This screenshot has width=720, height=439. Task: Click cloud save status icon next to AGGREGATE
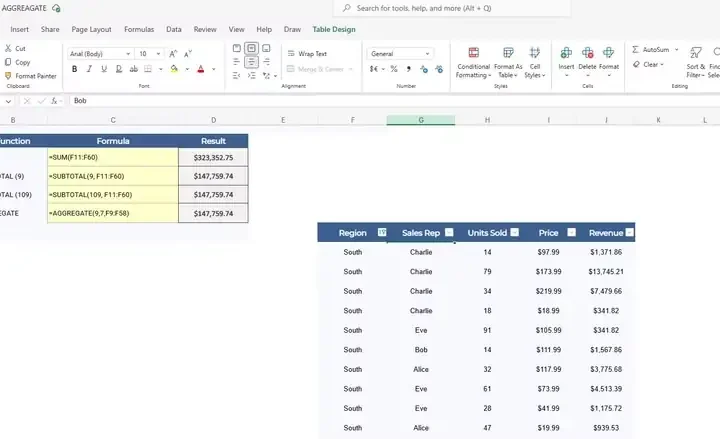56,8
